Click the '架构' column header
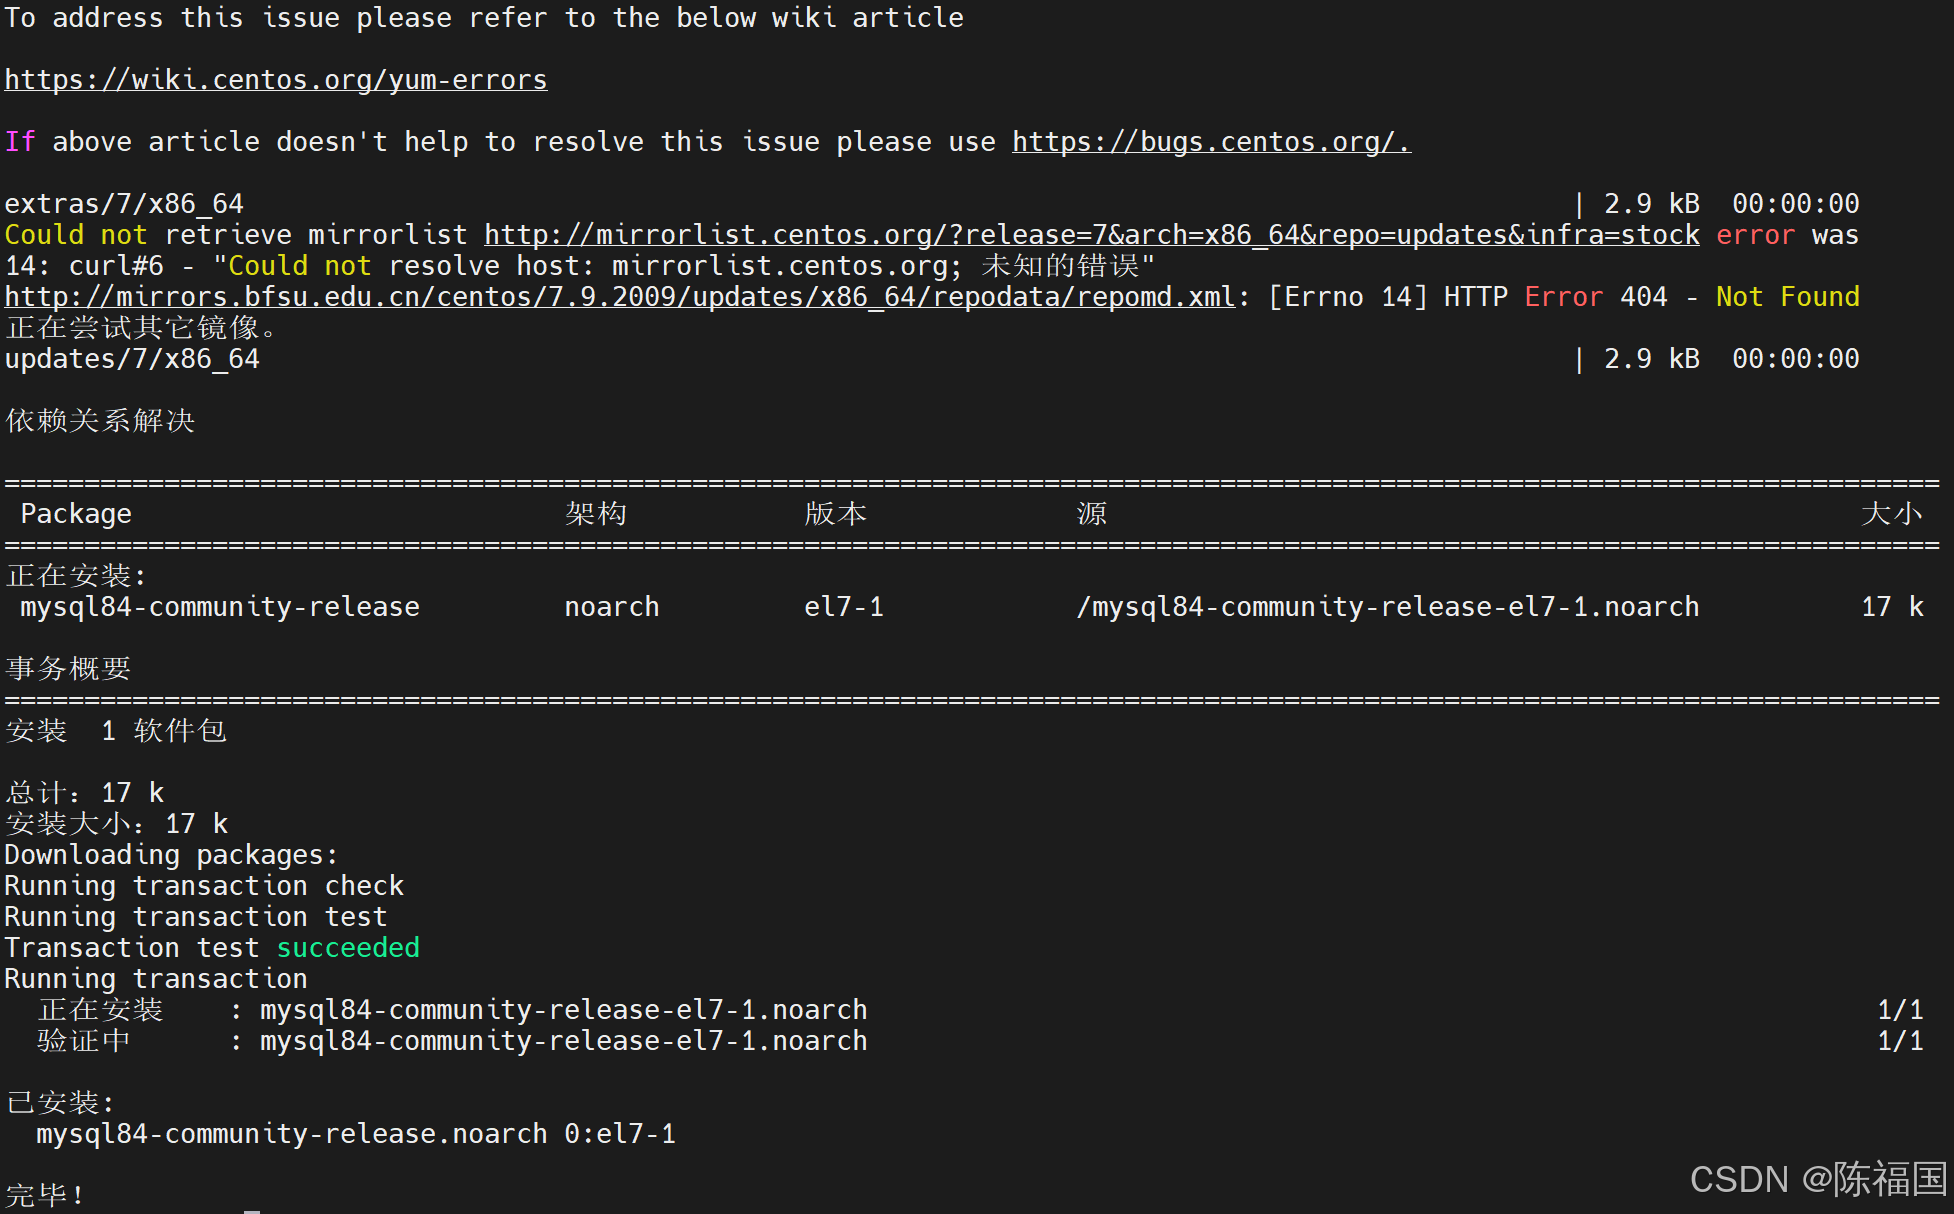 [596, 514]
